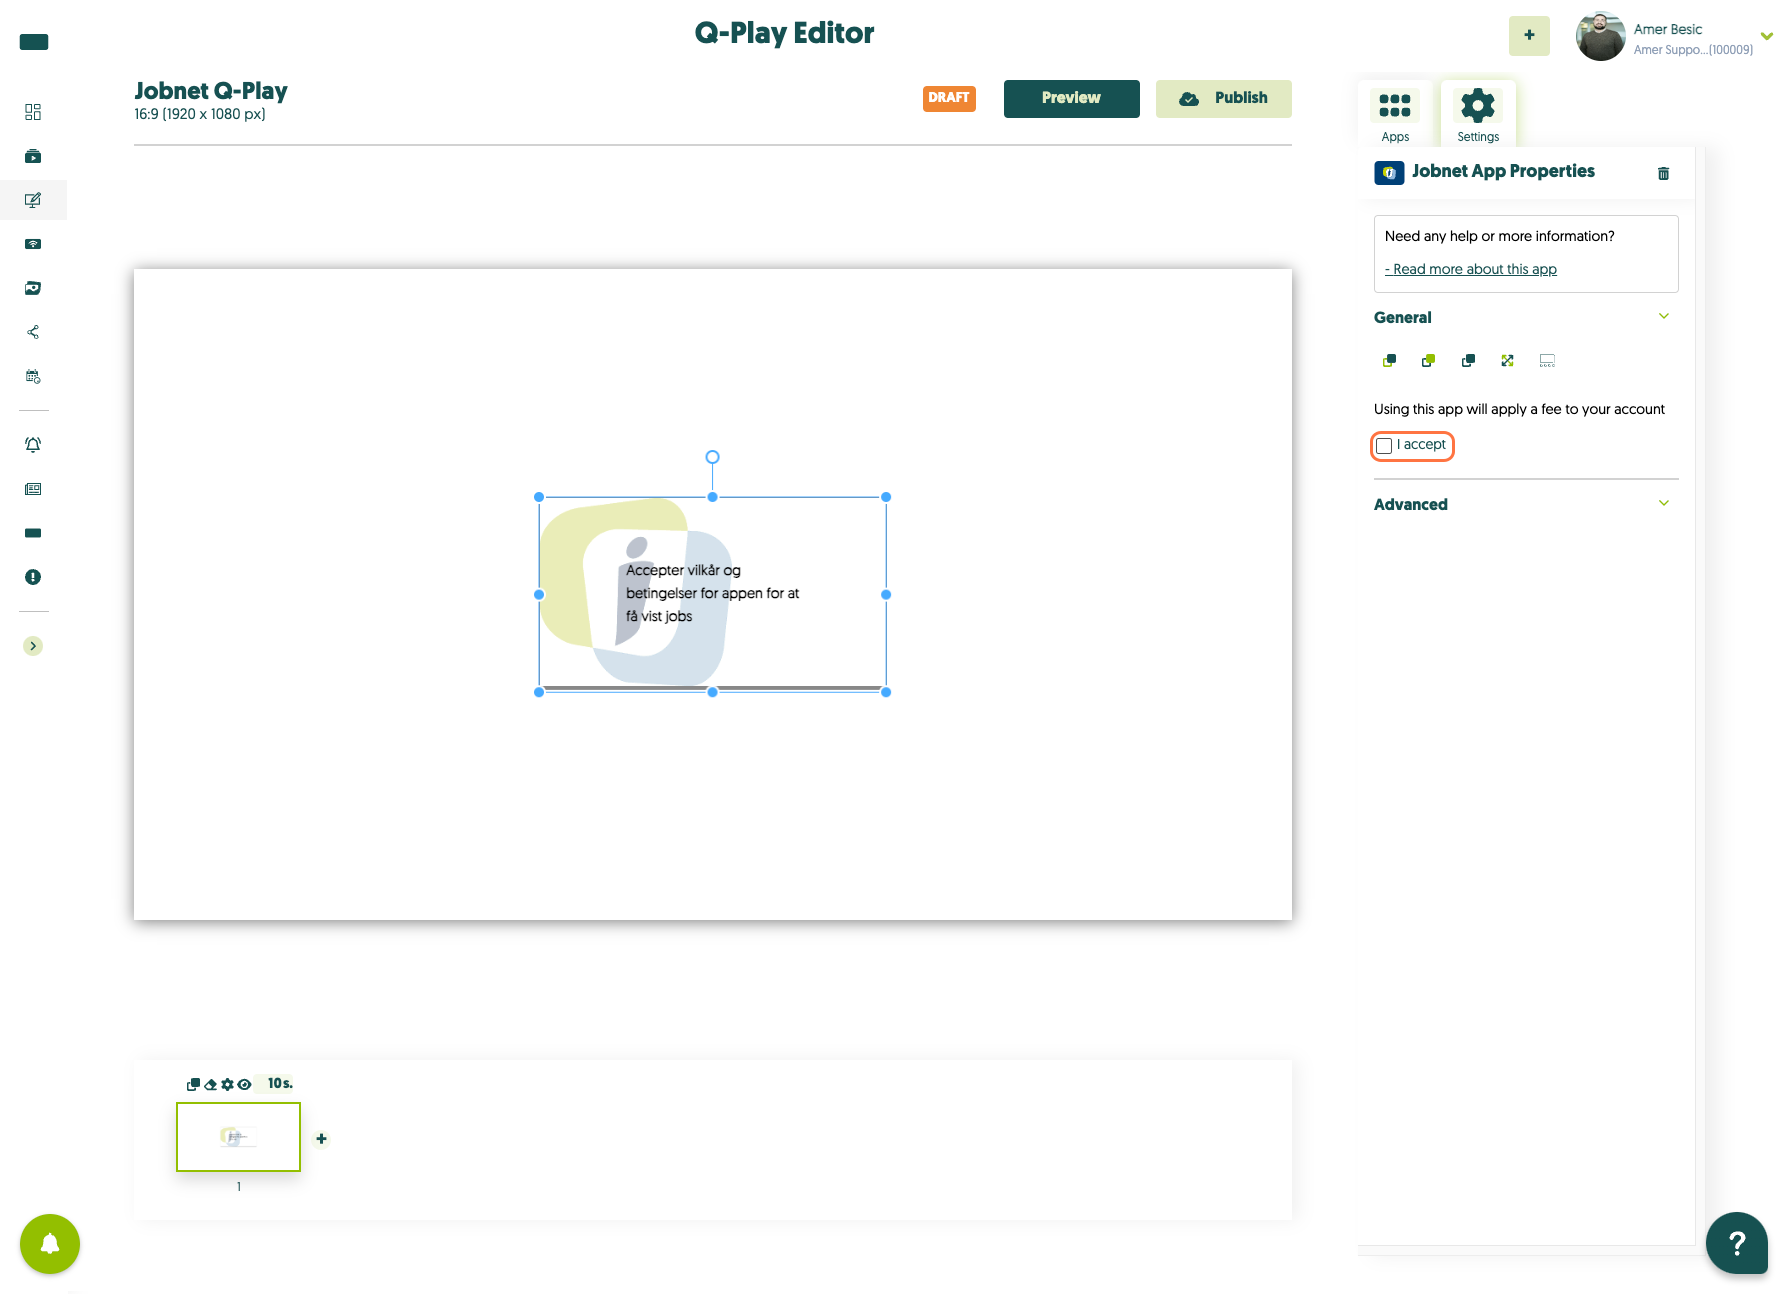Open the help question mark button
This screenshot has width=1788, height=1294.
[x=1737, y=1243]
